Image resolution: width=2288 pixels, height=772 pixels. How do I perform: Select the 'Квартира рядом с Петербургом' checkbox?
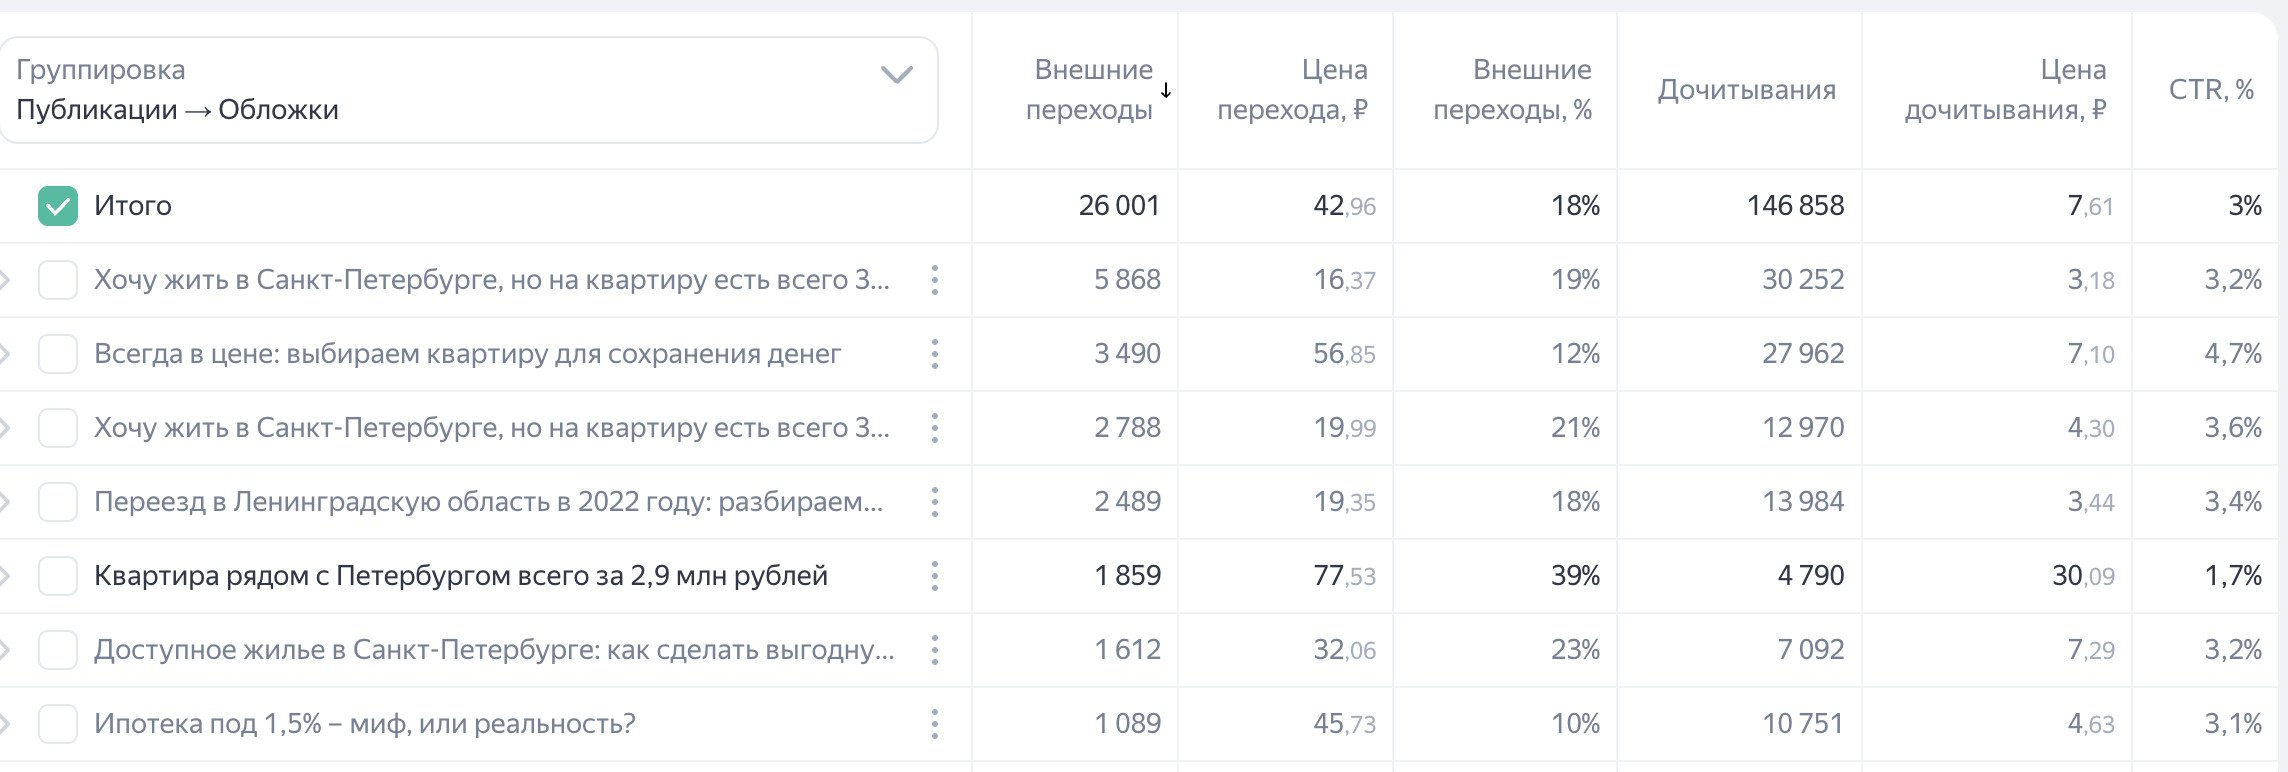[x=58, y=576]
